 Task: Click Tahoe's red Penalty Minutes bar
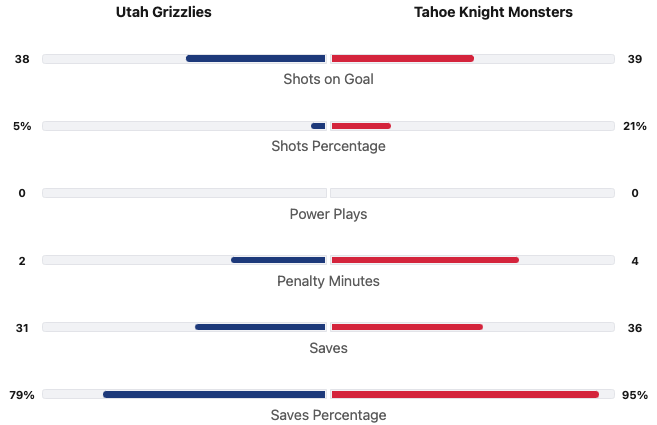pyautogui.click(x=425, y=260)
